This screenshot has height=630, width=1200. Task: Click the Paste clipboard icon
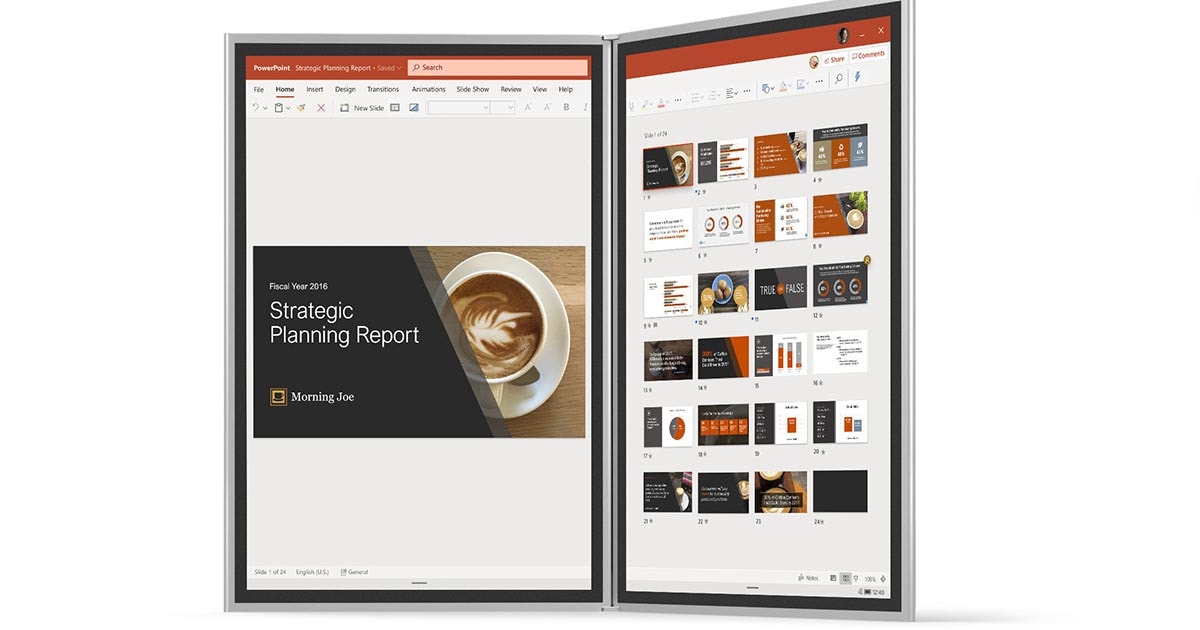tap(278, 108)
